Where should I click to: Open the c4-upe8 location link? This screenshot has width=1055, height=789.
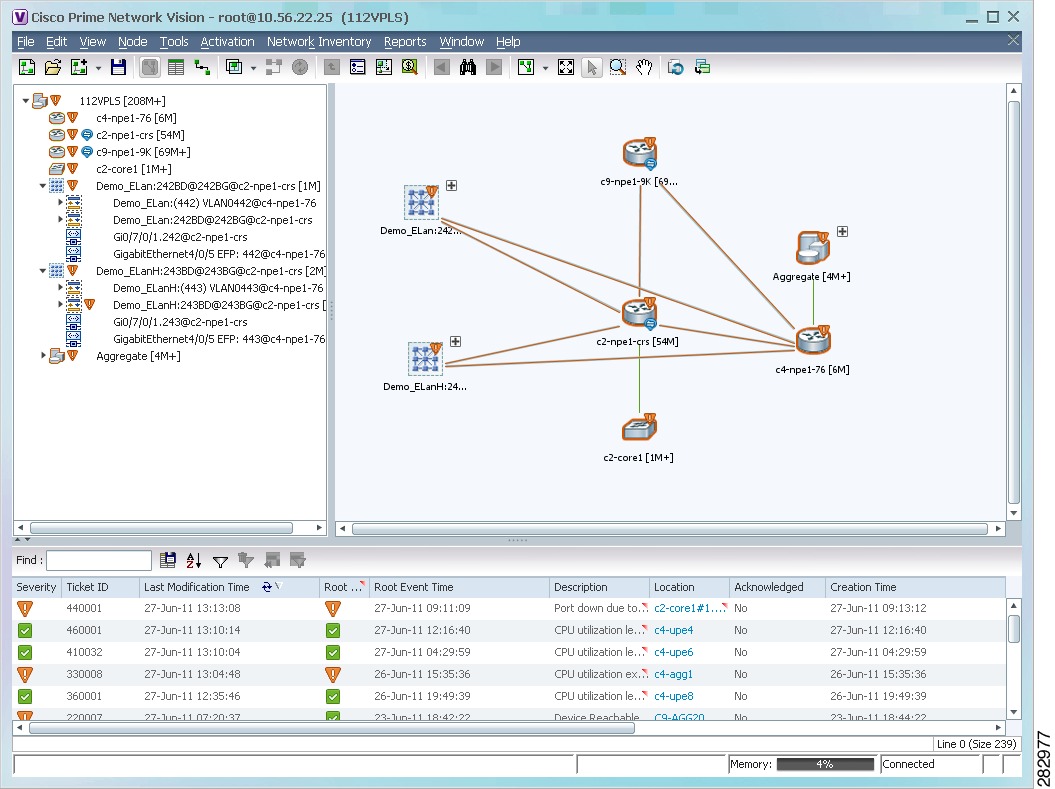(674, 696)
